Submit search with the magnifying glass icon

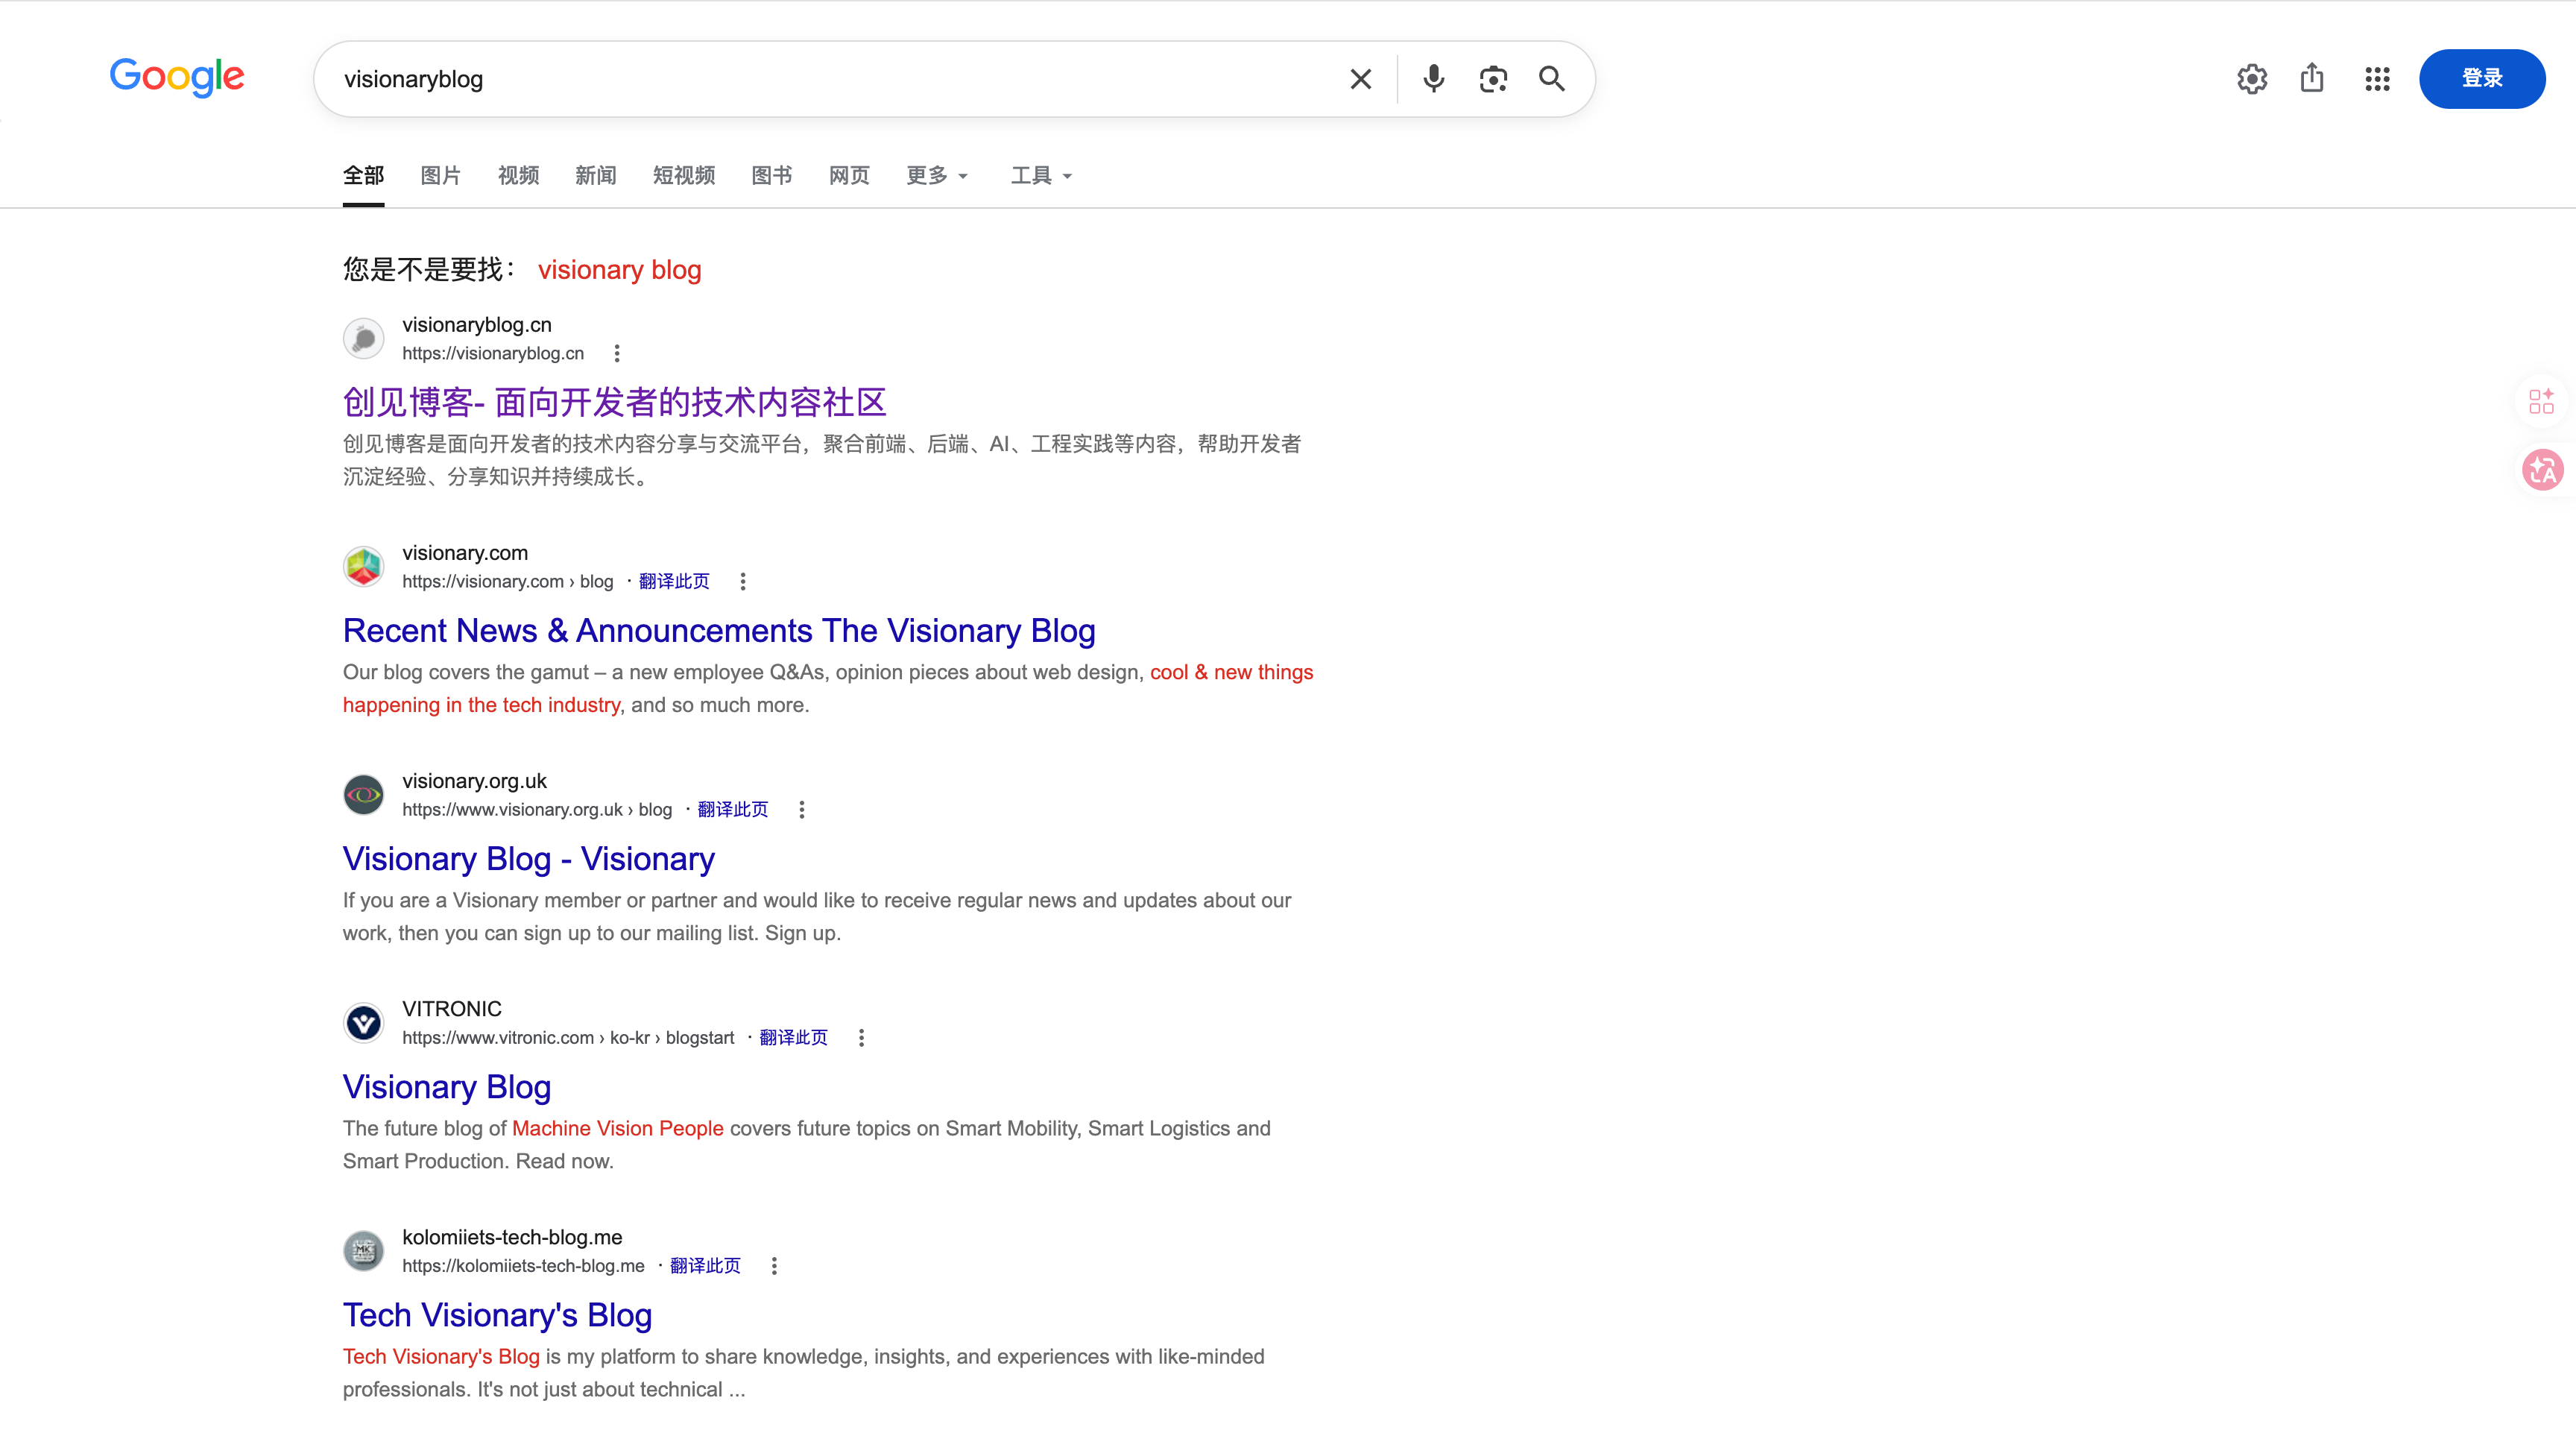pyautogui.click(x=1552, y=79)
